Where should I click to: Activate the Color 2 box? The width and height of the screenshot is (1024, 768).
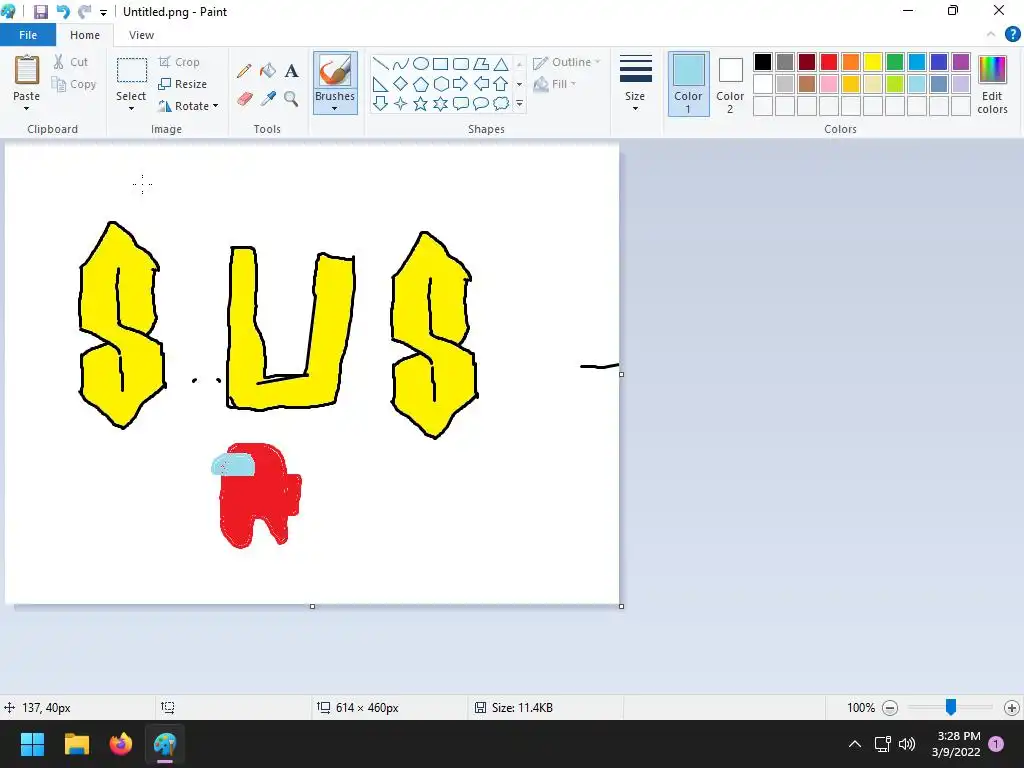pyautogui.click(x=730, y=84)
